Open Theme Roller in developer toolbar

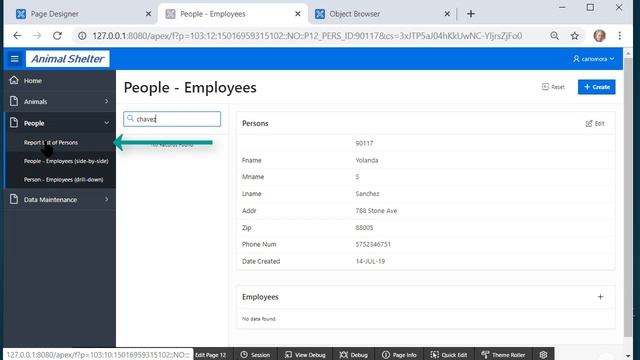[x=503, y=355]
